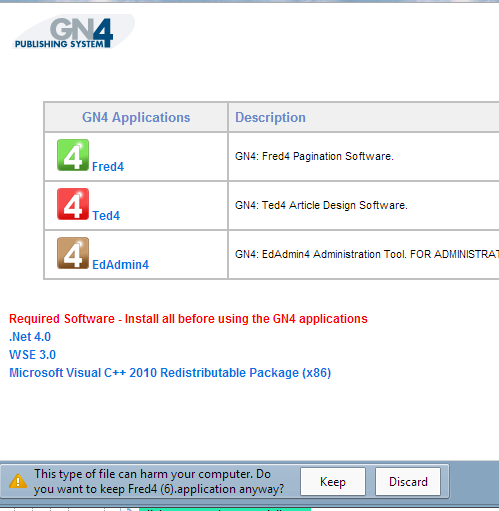
Task: Select the EdAdmin4 Administration Tool description
Action: coord(367,254)
